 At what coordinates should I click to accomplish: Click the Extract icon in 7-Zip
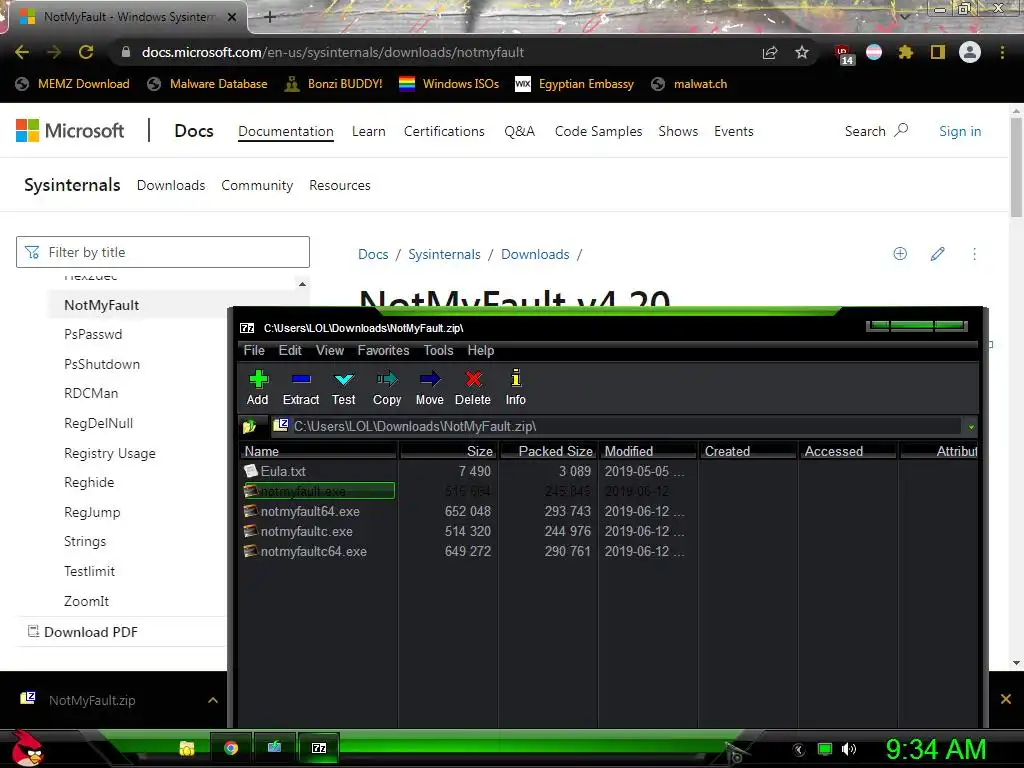pos(301,379)
